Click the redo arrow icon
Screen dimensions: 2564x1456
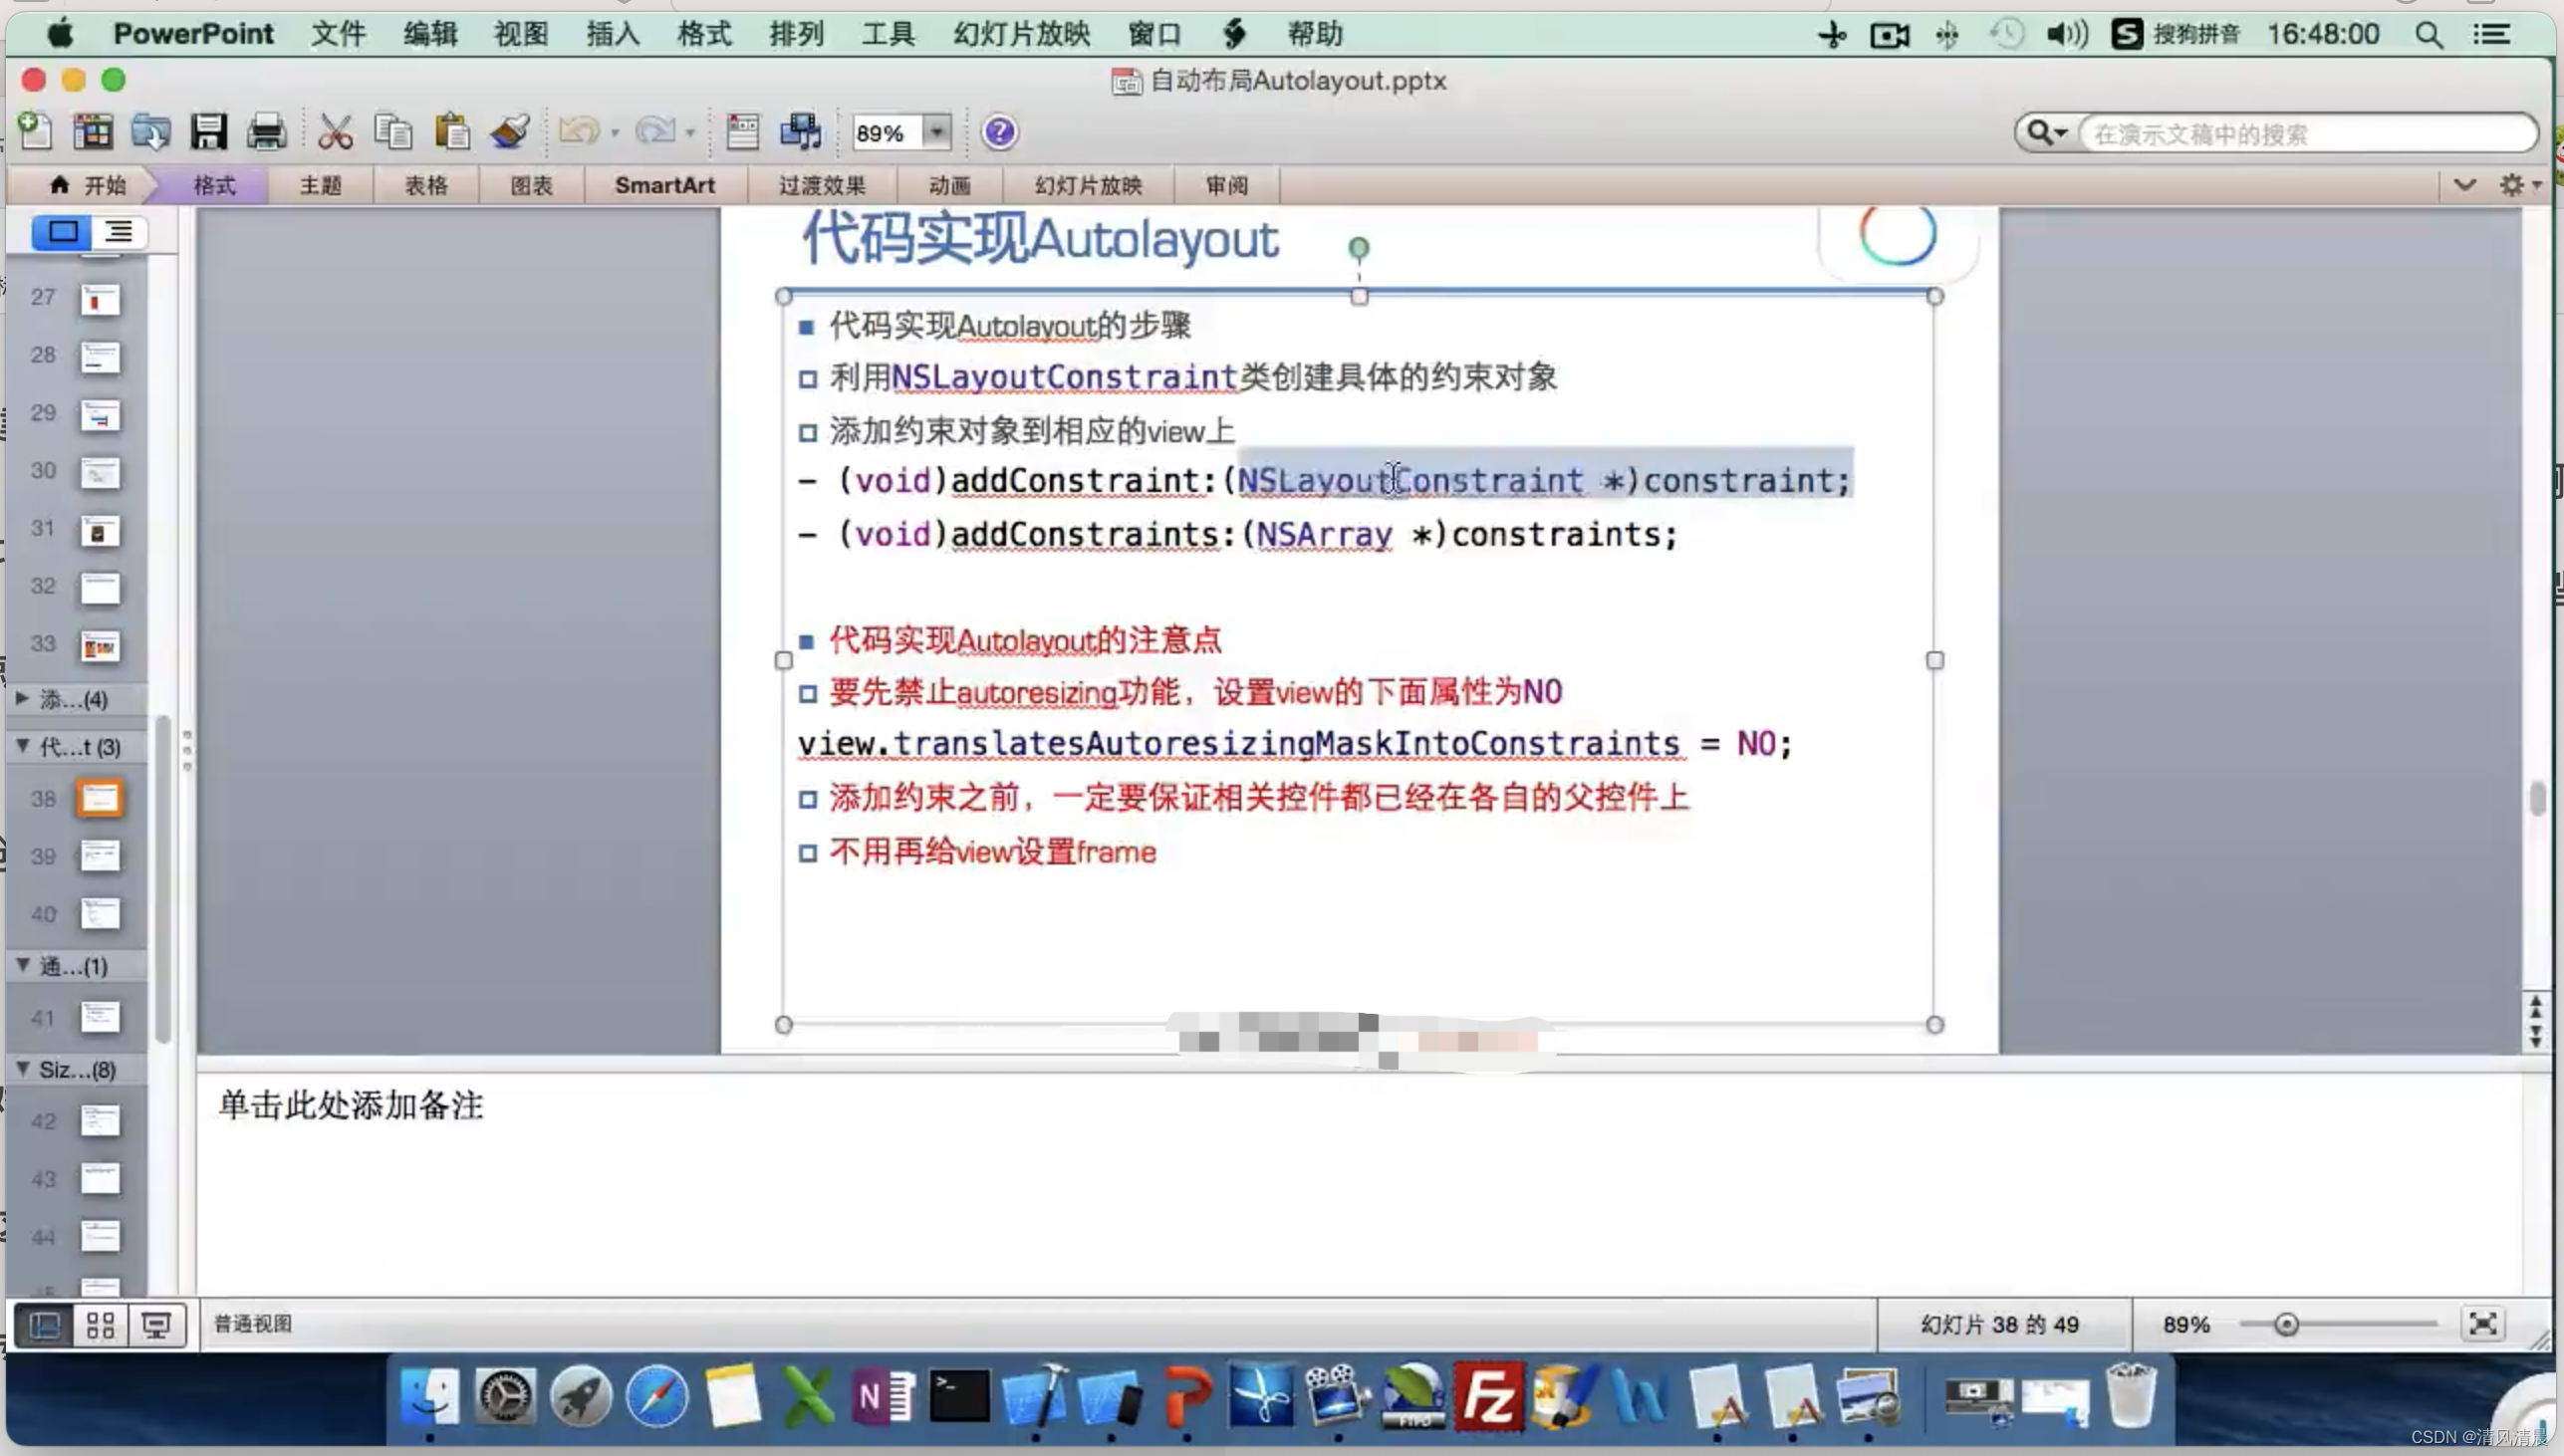[x=655, y=132]
